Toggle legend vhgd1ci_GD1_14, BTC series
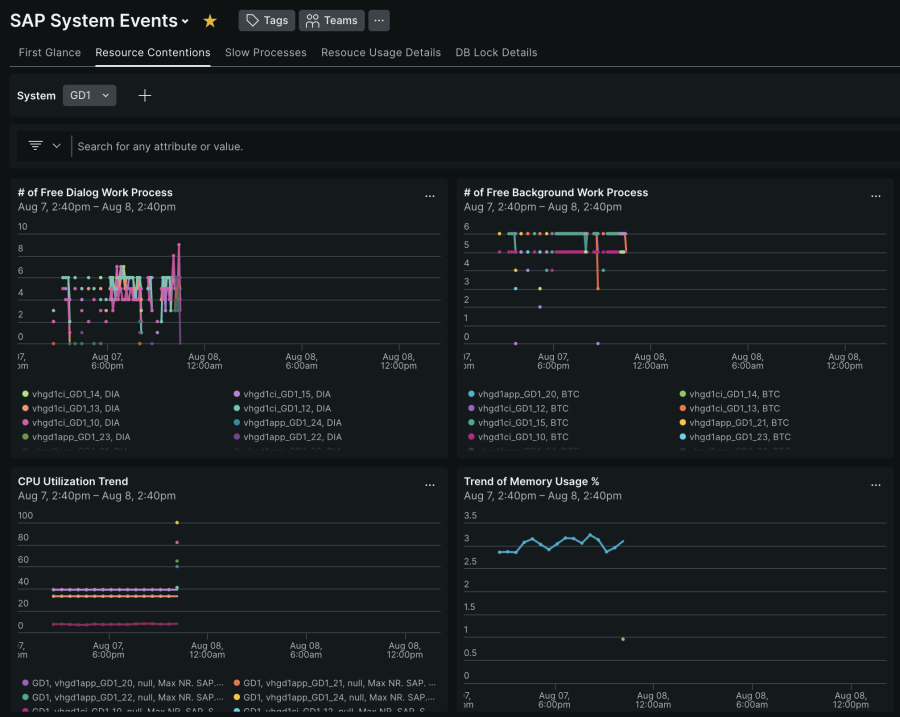Screen dimensions: 900x717 (x=730, y=394)
